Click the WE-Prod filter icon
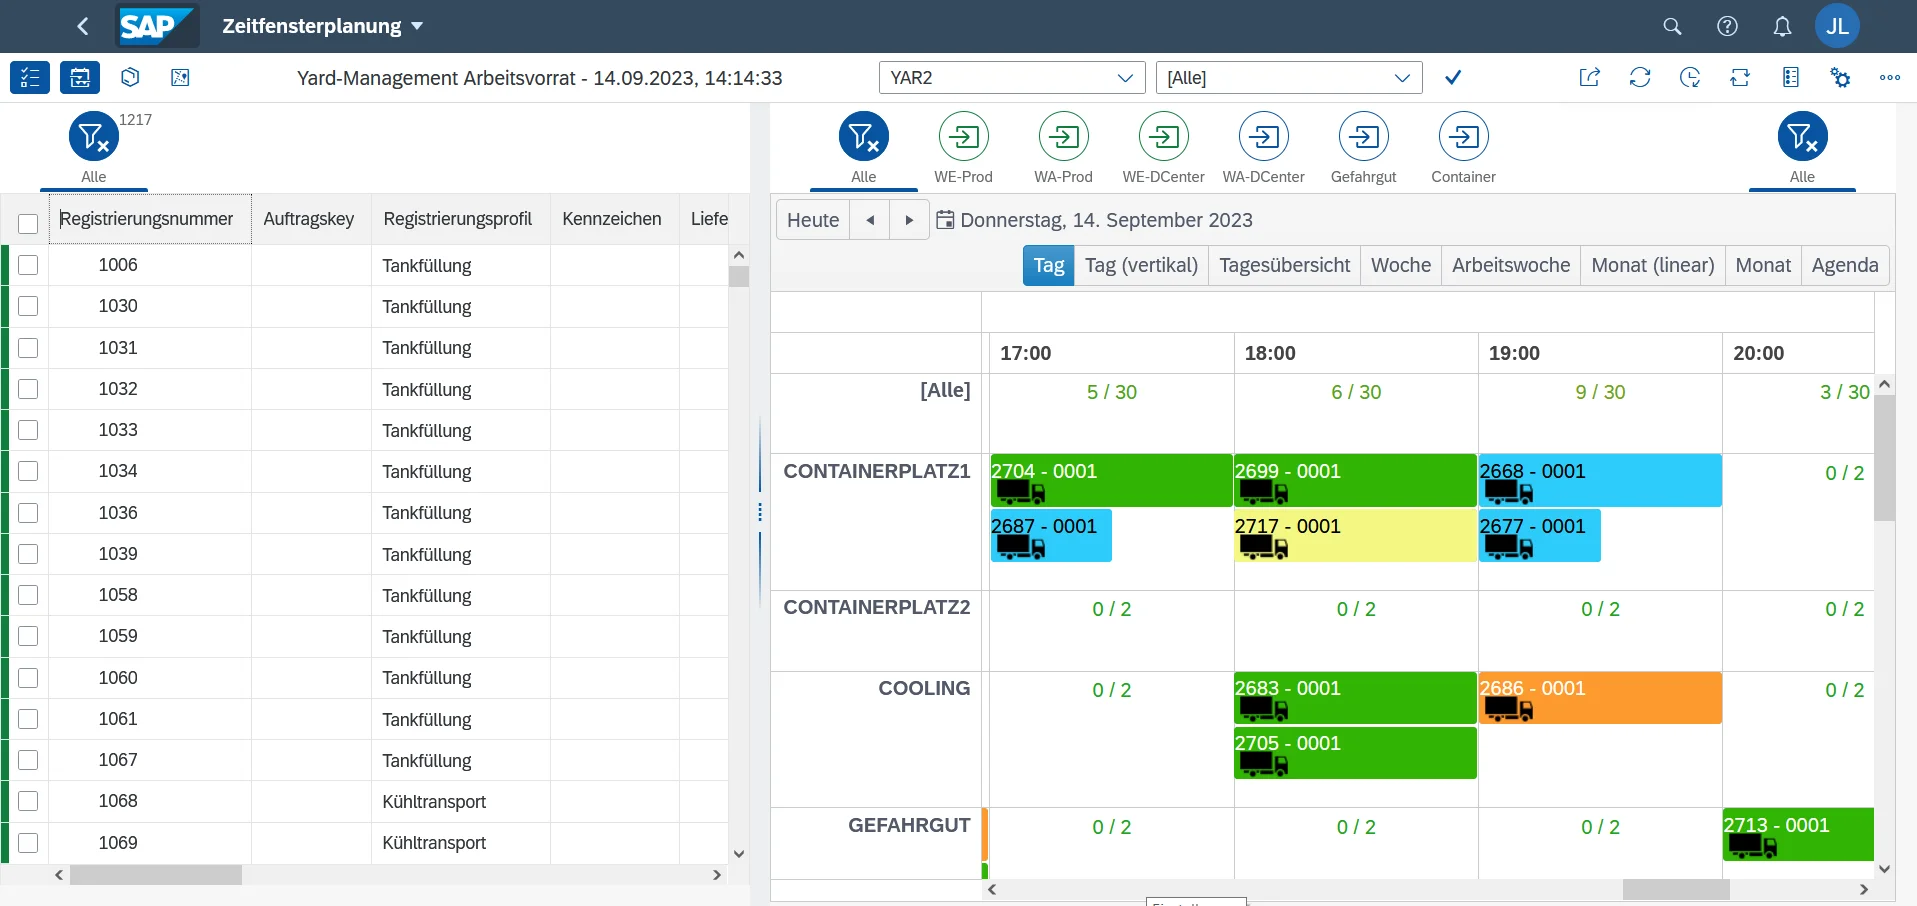 (x=963, y=137)
